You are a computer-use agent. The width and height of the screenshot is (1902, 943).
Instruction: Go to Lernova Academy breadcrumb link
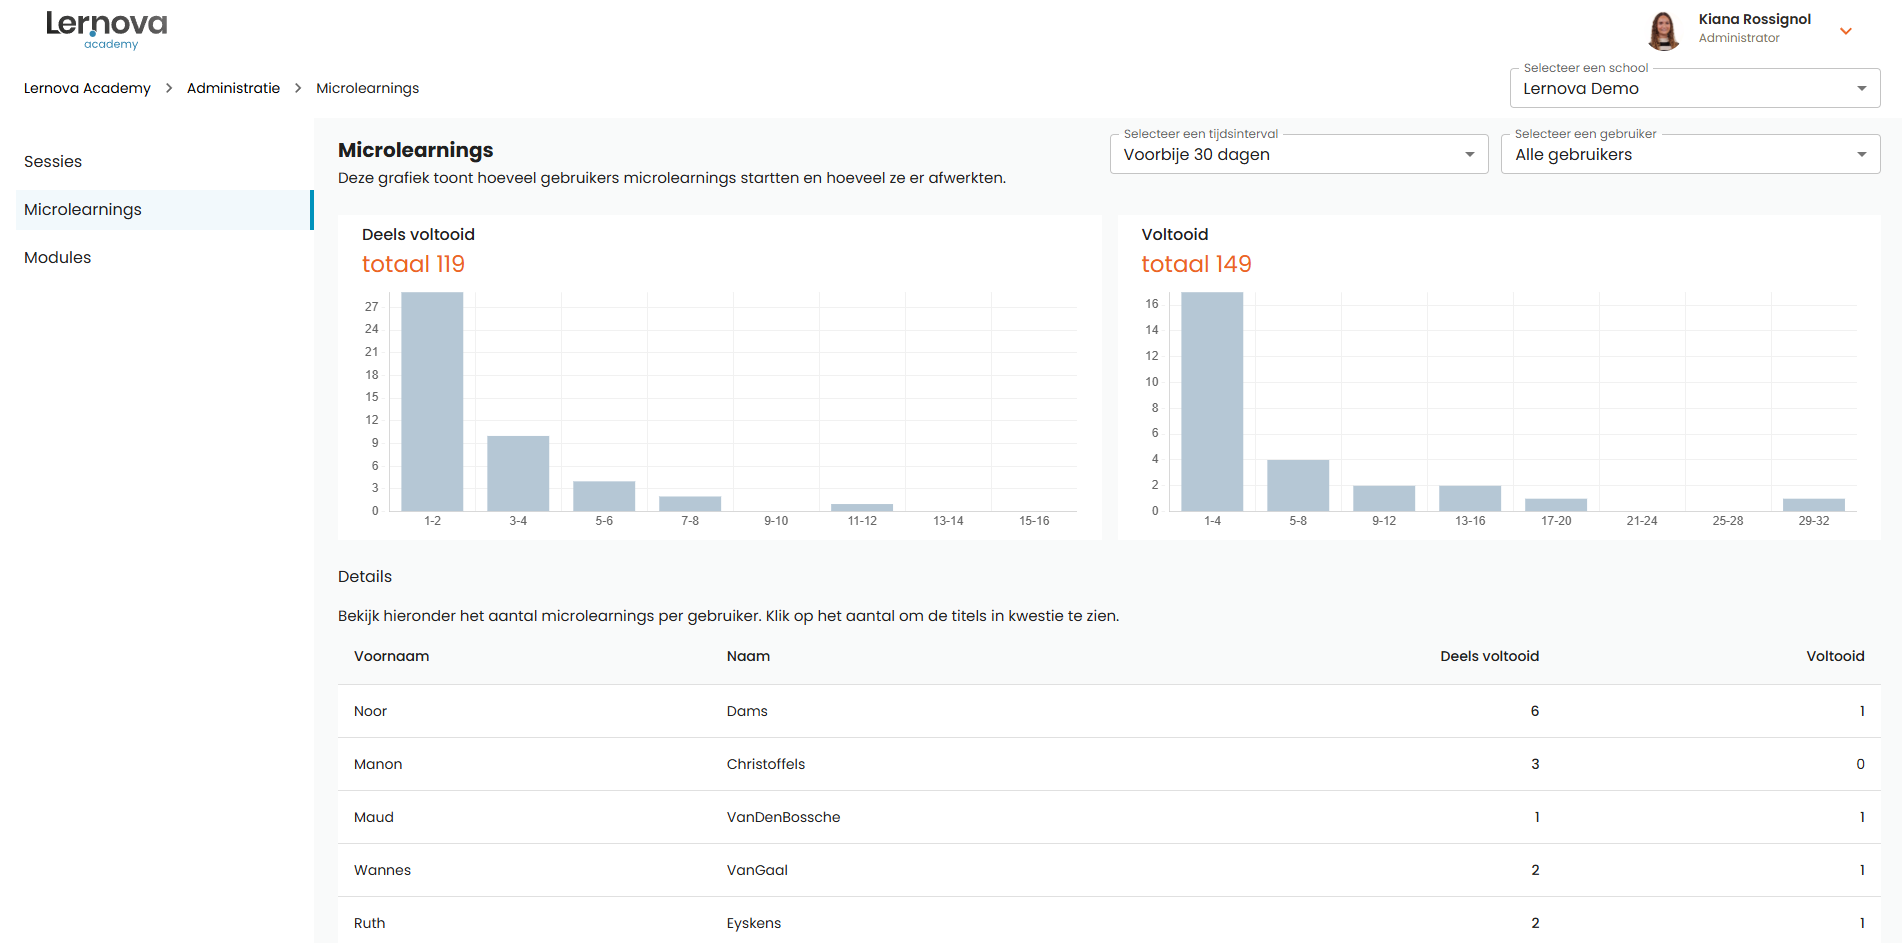point(87,88)
